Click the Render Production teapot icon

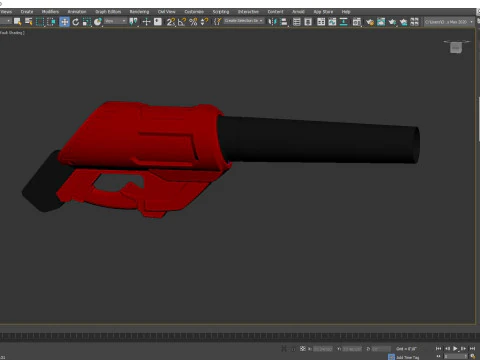pos(392,22)
